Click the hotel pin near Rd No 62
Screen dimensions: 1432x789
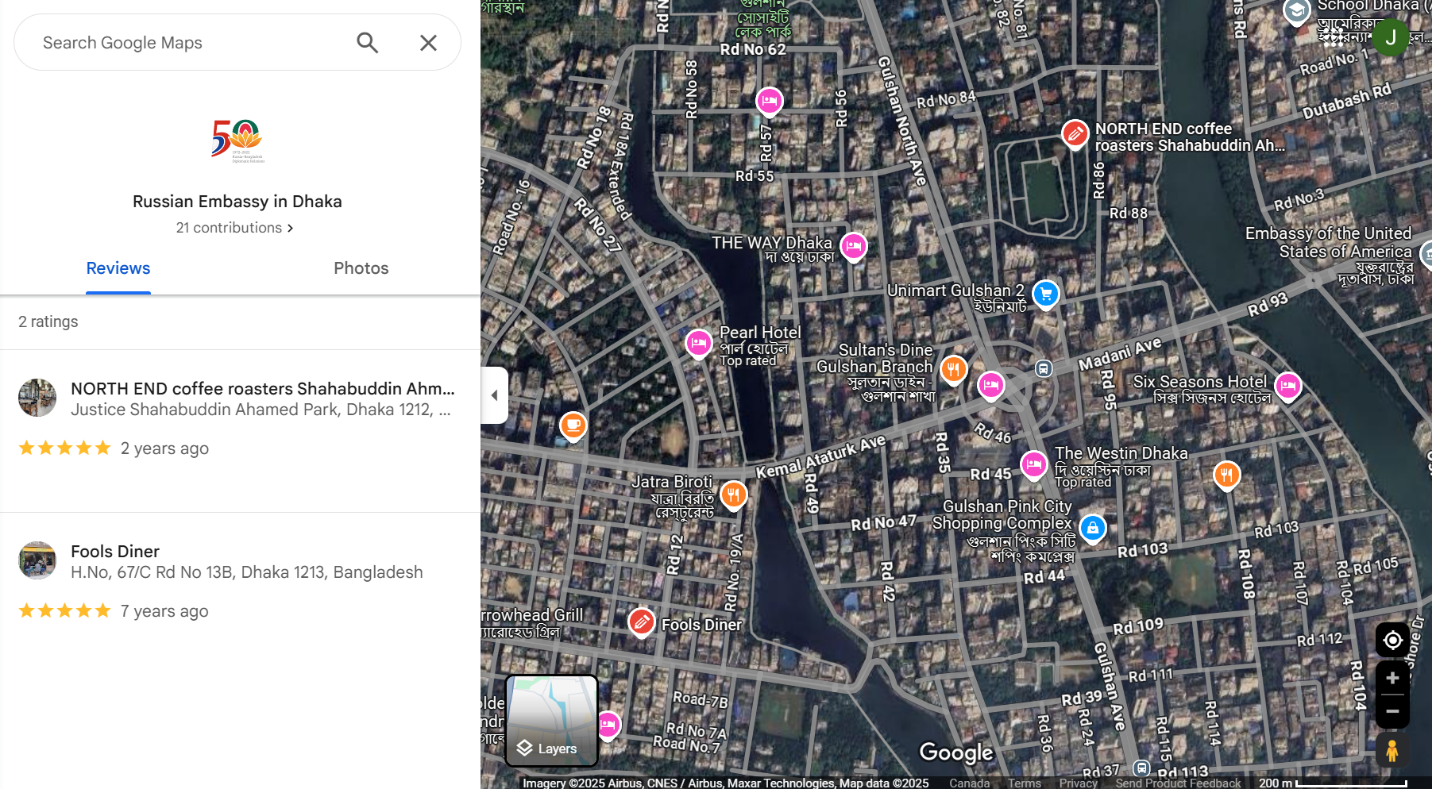point(768,101)
